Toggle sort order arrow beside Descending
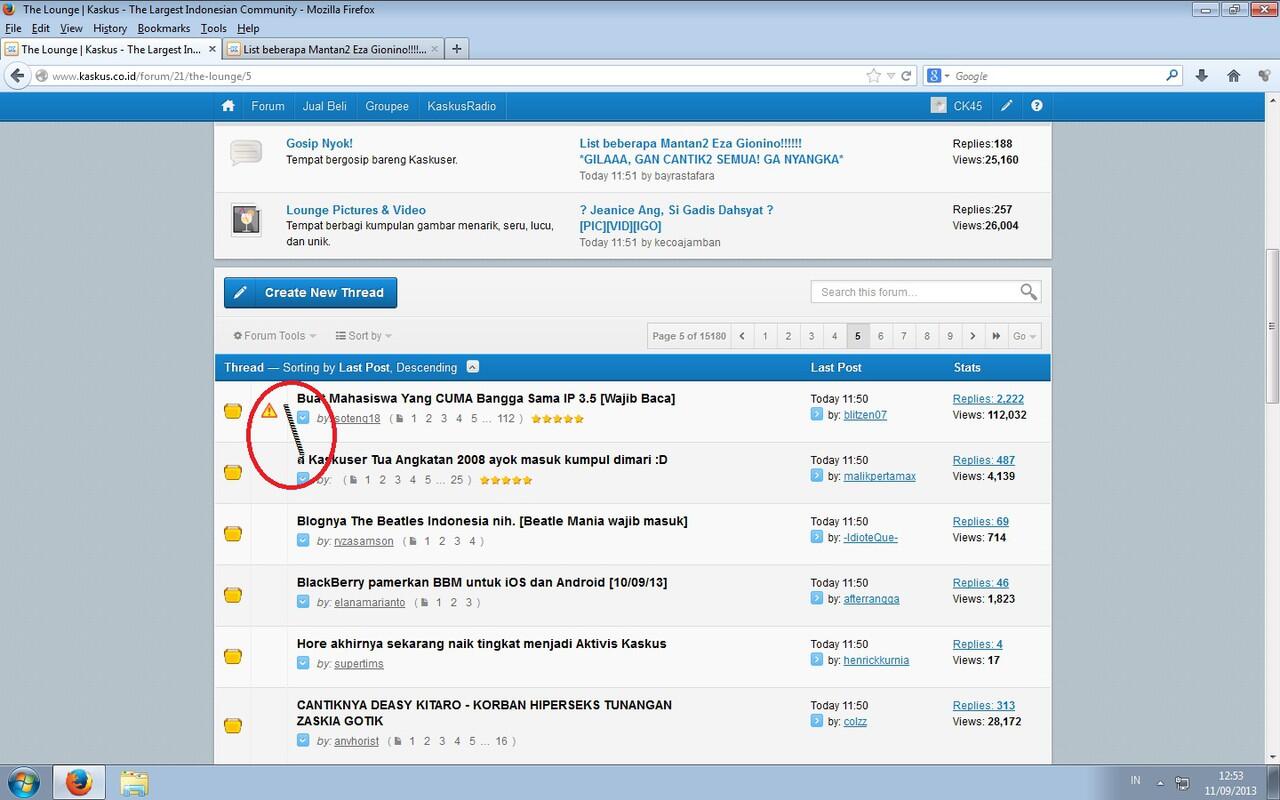This screenshot has width=1280, height=800. click(x=473, y=367)
